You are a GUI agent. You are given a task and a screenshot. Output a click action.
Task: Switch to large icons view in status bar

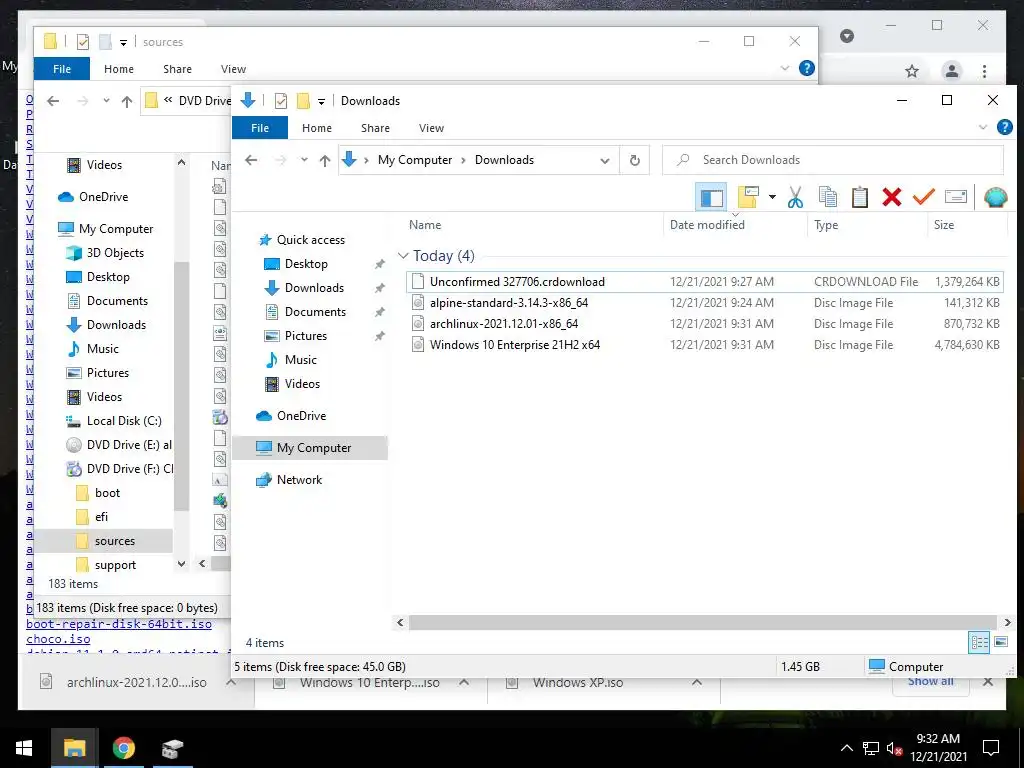pyautogui.click(x=1000, y=642)
